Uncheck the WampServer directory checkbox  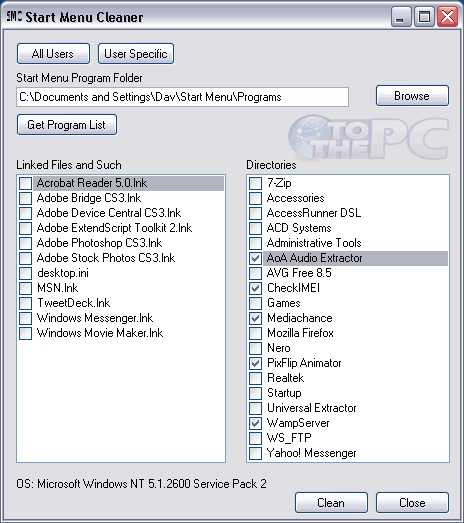(x=256, y=423)
